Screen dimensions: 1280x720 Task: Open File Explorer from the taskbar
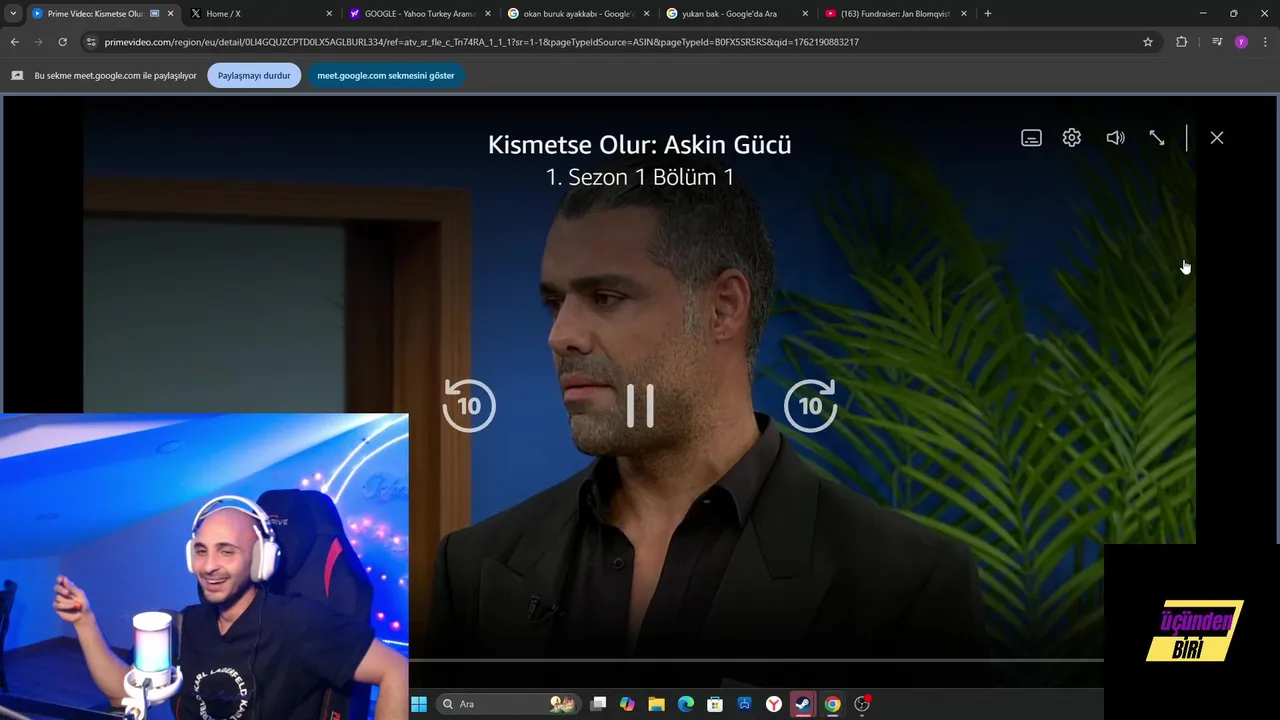656,704
